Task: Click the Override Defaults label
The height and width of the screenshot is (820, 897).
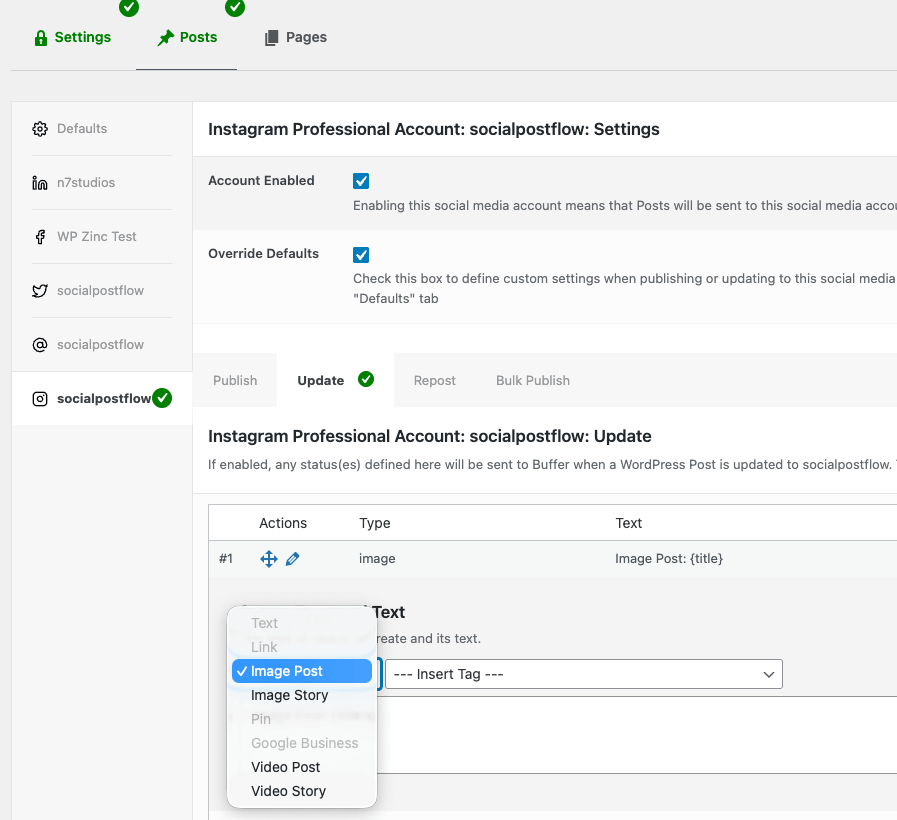Action: pyautogui.click(x=263, y=253)
